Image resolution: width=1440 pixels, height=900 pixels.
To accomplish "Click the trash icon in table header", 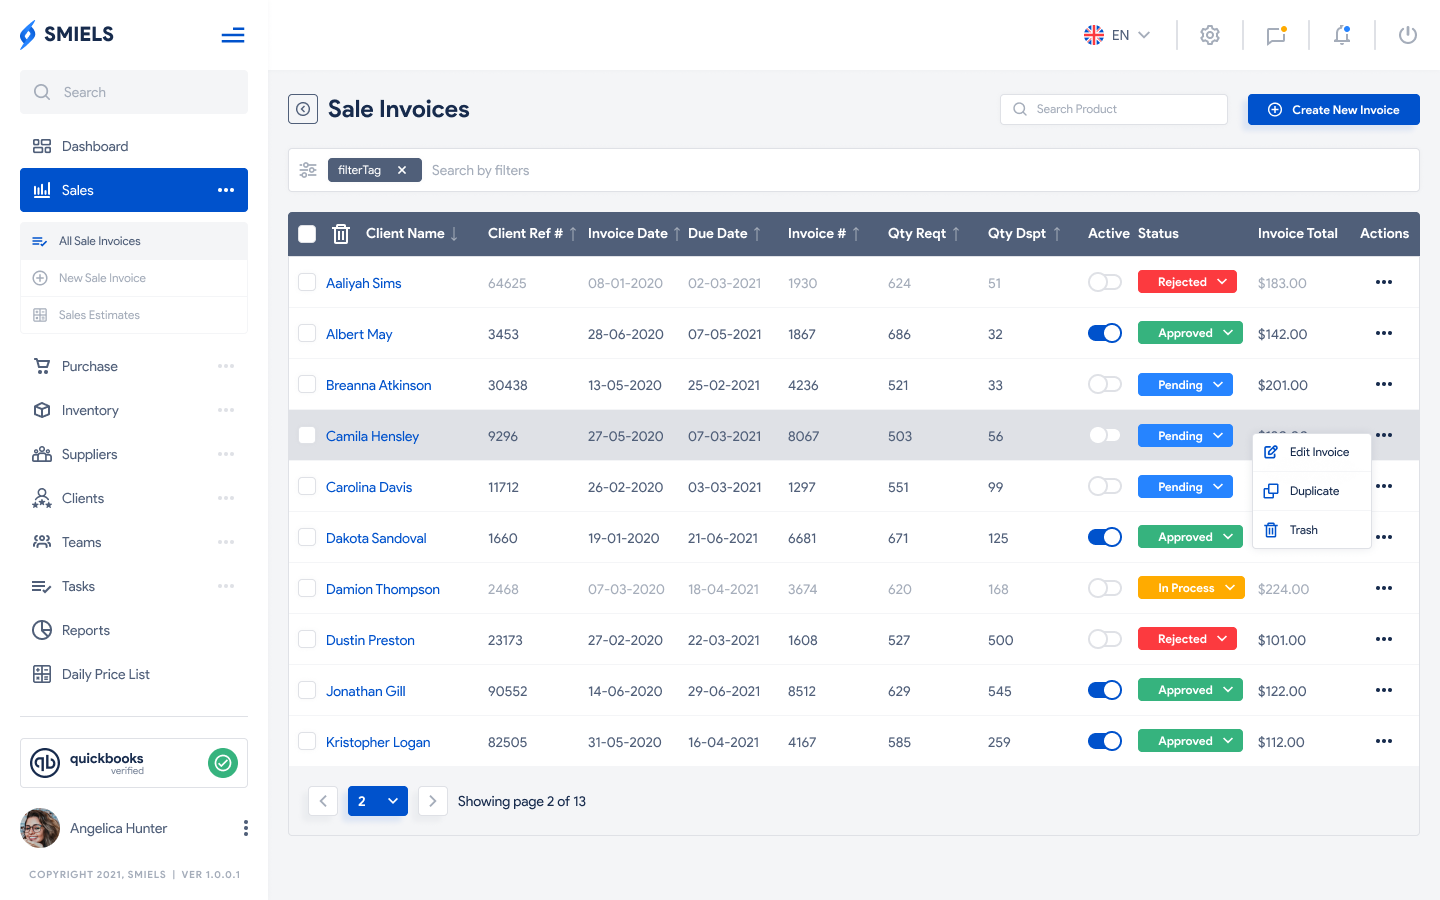I will pyautogui.click(x=341, y=234).
